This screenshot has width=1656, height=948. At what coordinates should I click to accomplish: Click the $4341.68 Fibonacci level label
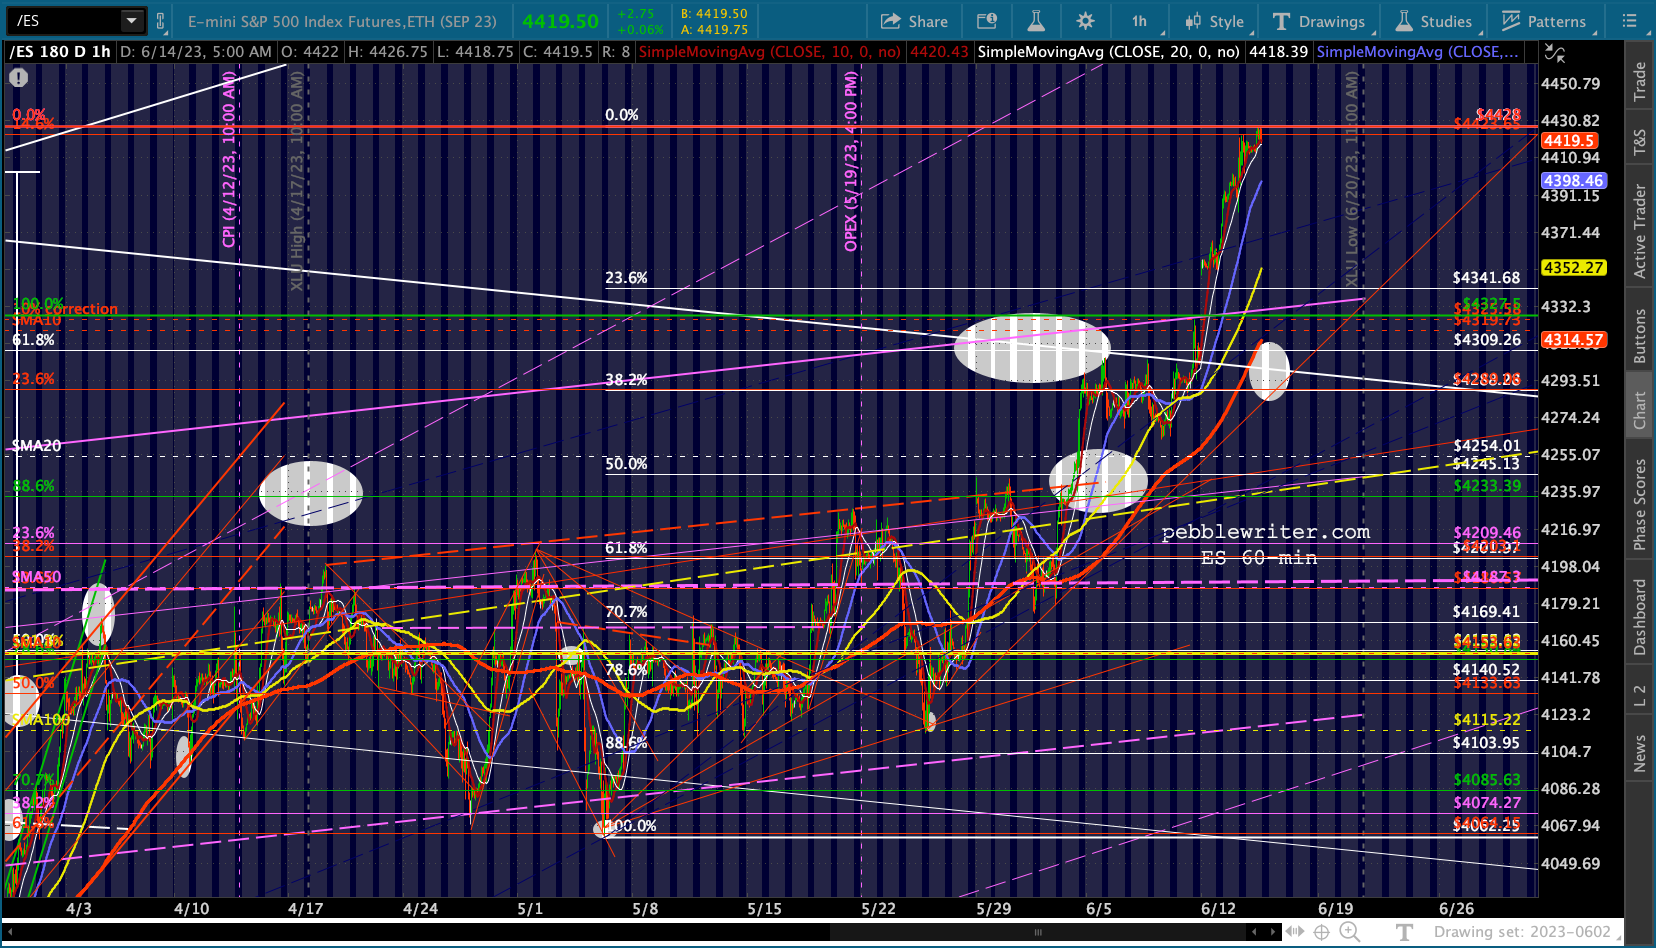1486,278
